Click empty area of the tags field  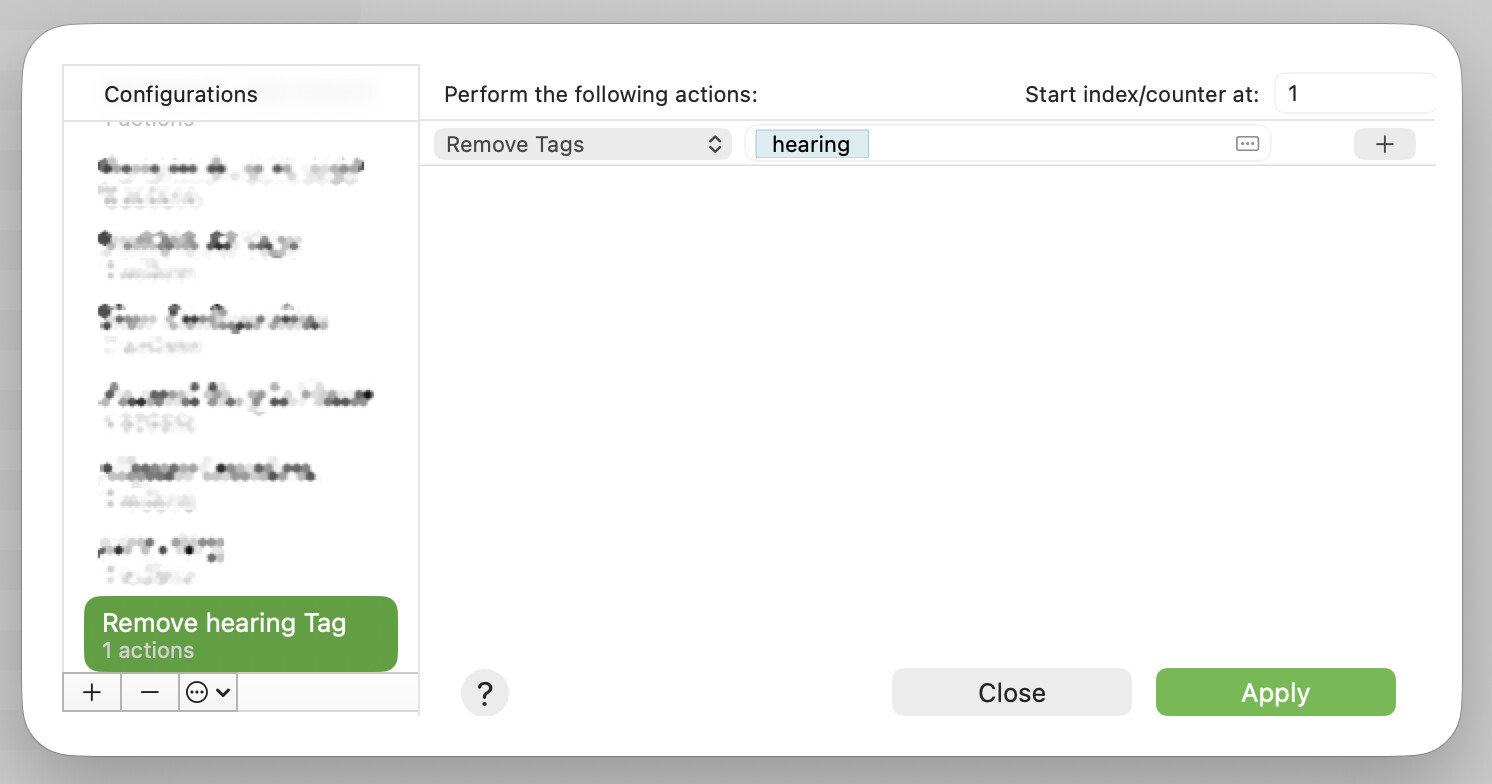tap(1050, 144)
